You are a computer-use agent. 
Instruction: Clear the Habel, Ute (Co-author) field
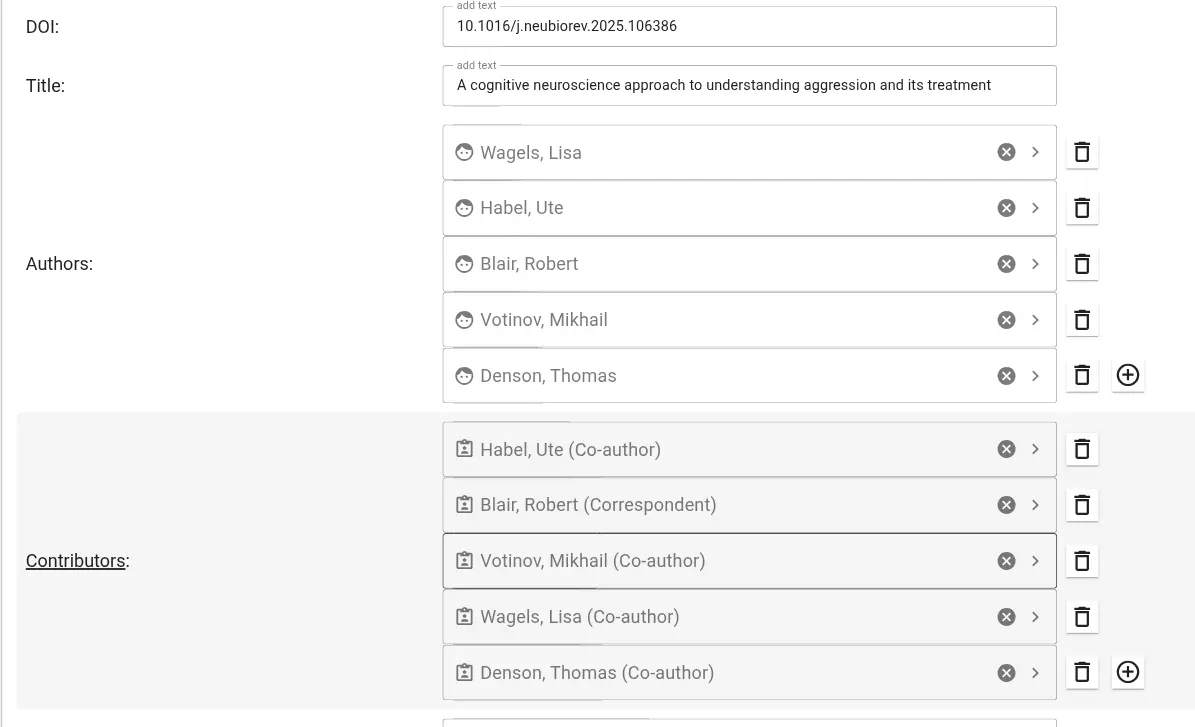pyautogui.click(x=1006, y=450)
